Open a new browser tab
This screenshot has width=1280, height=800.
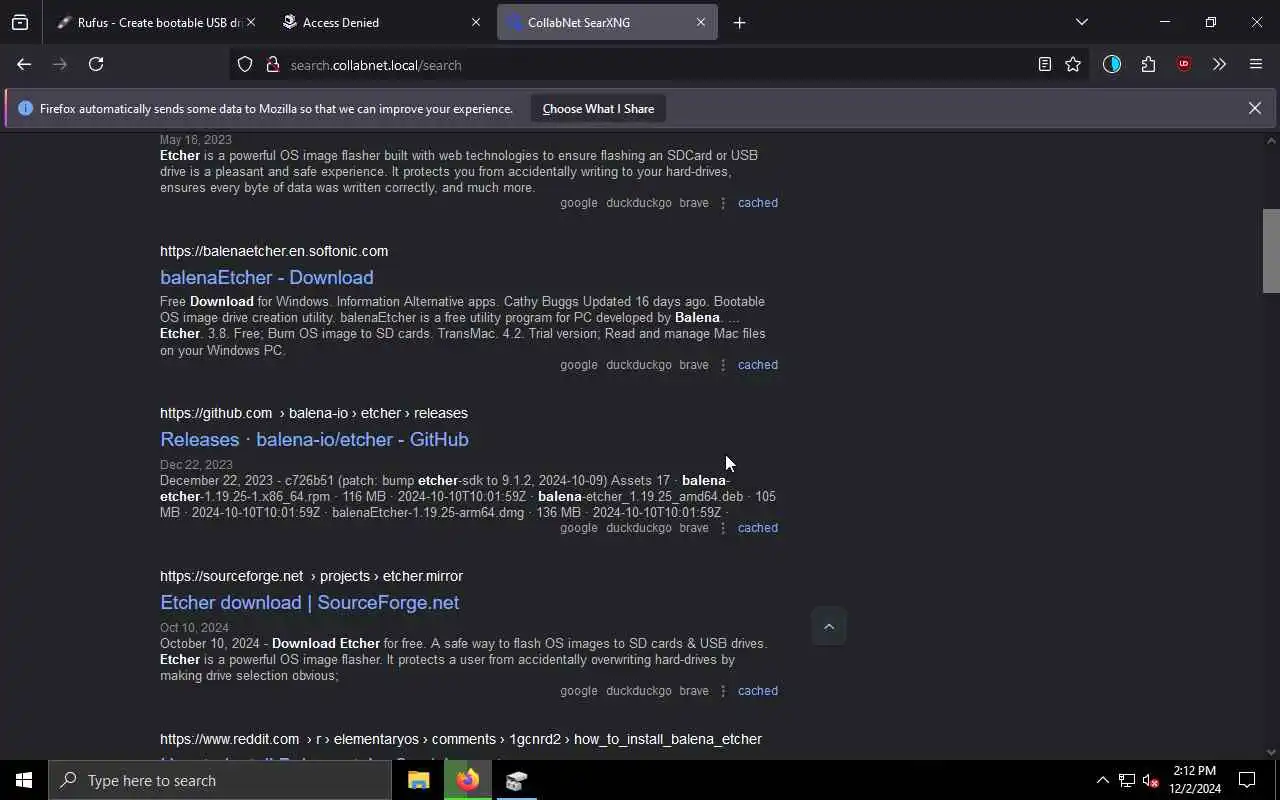pyautogui.click(x=739, y=22)
